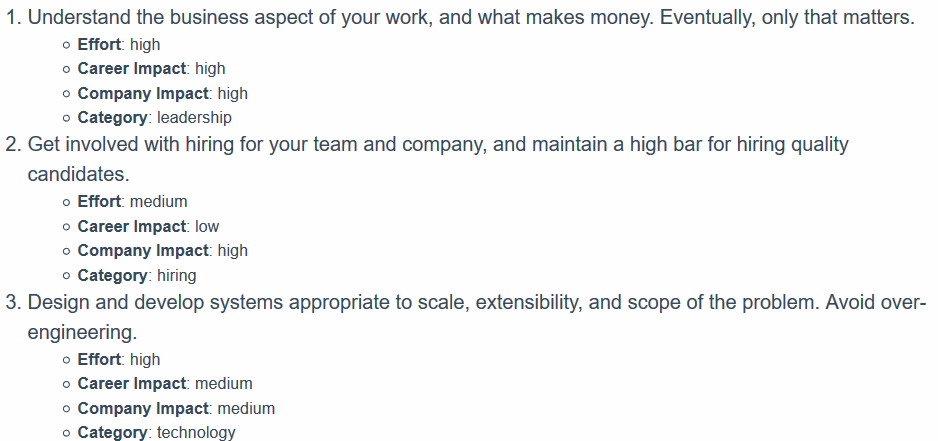Screen dimensions: 938x441
Task: Click 'Company Impact: high' under hiring item
Action: tap(163, 251)
